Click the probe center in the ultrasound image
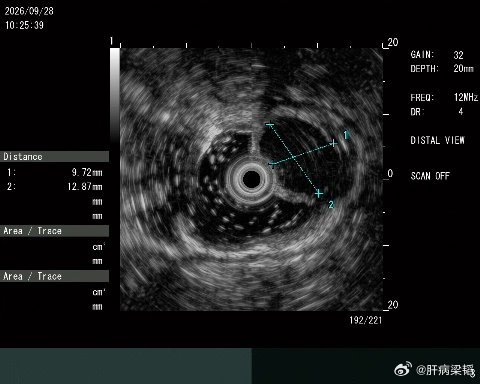Viewport: 480px width, 384px height. [251, 179]
